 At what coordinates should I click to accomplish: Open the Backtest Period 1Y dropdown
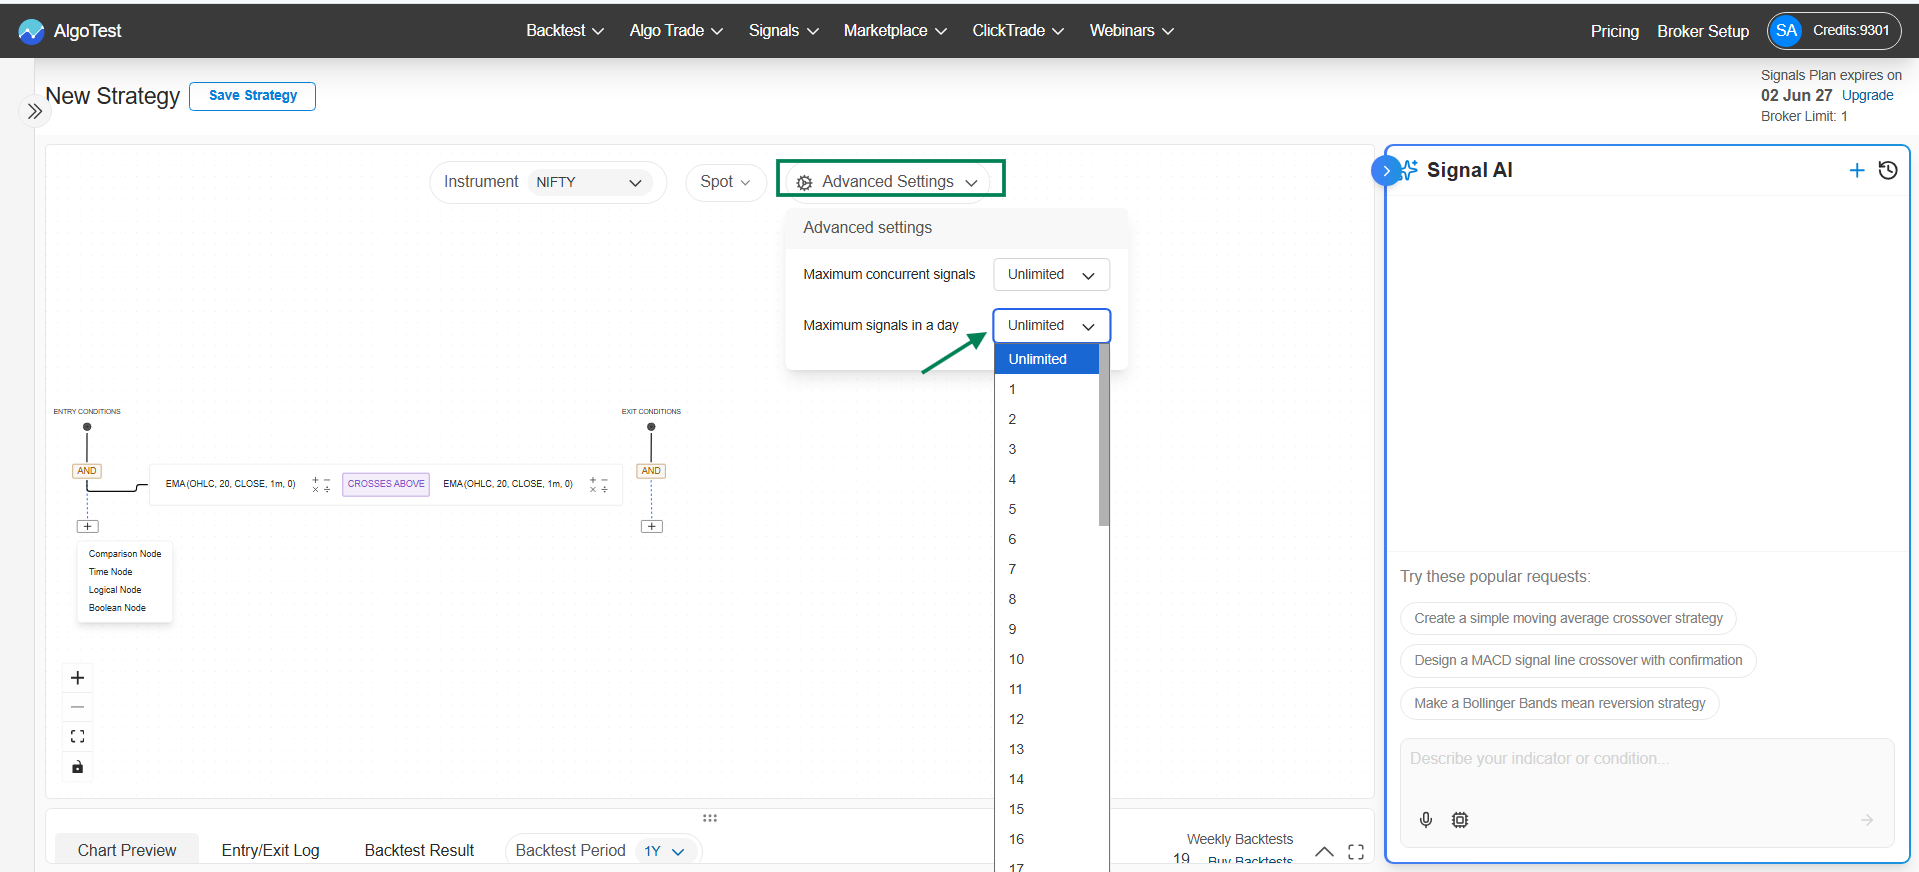coord(664,851)
